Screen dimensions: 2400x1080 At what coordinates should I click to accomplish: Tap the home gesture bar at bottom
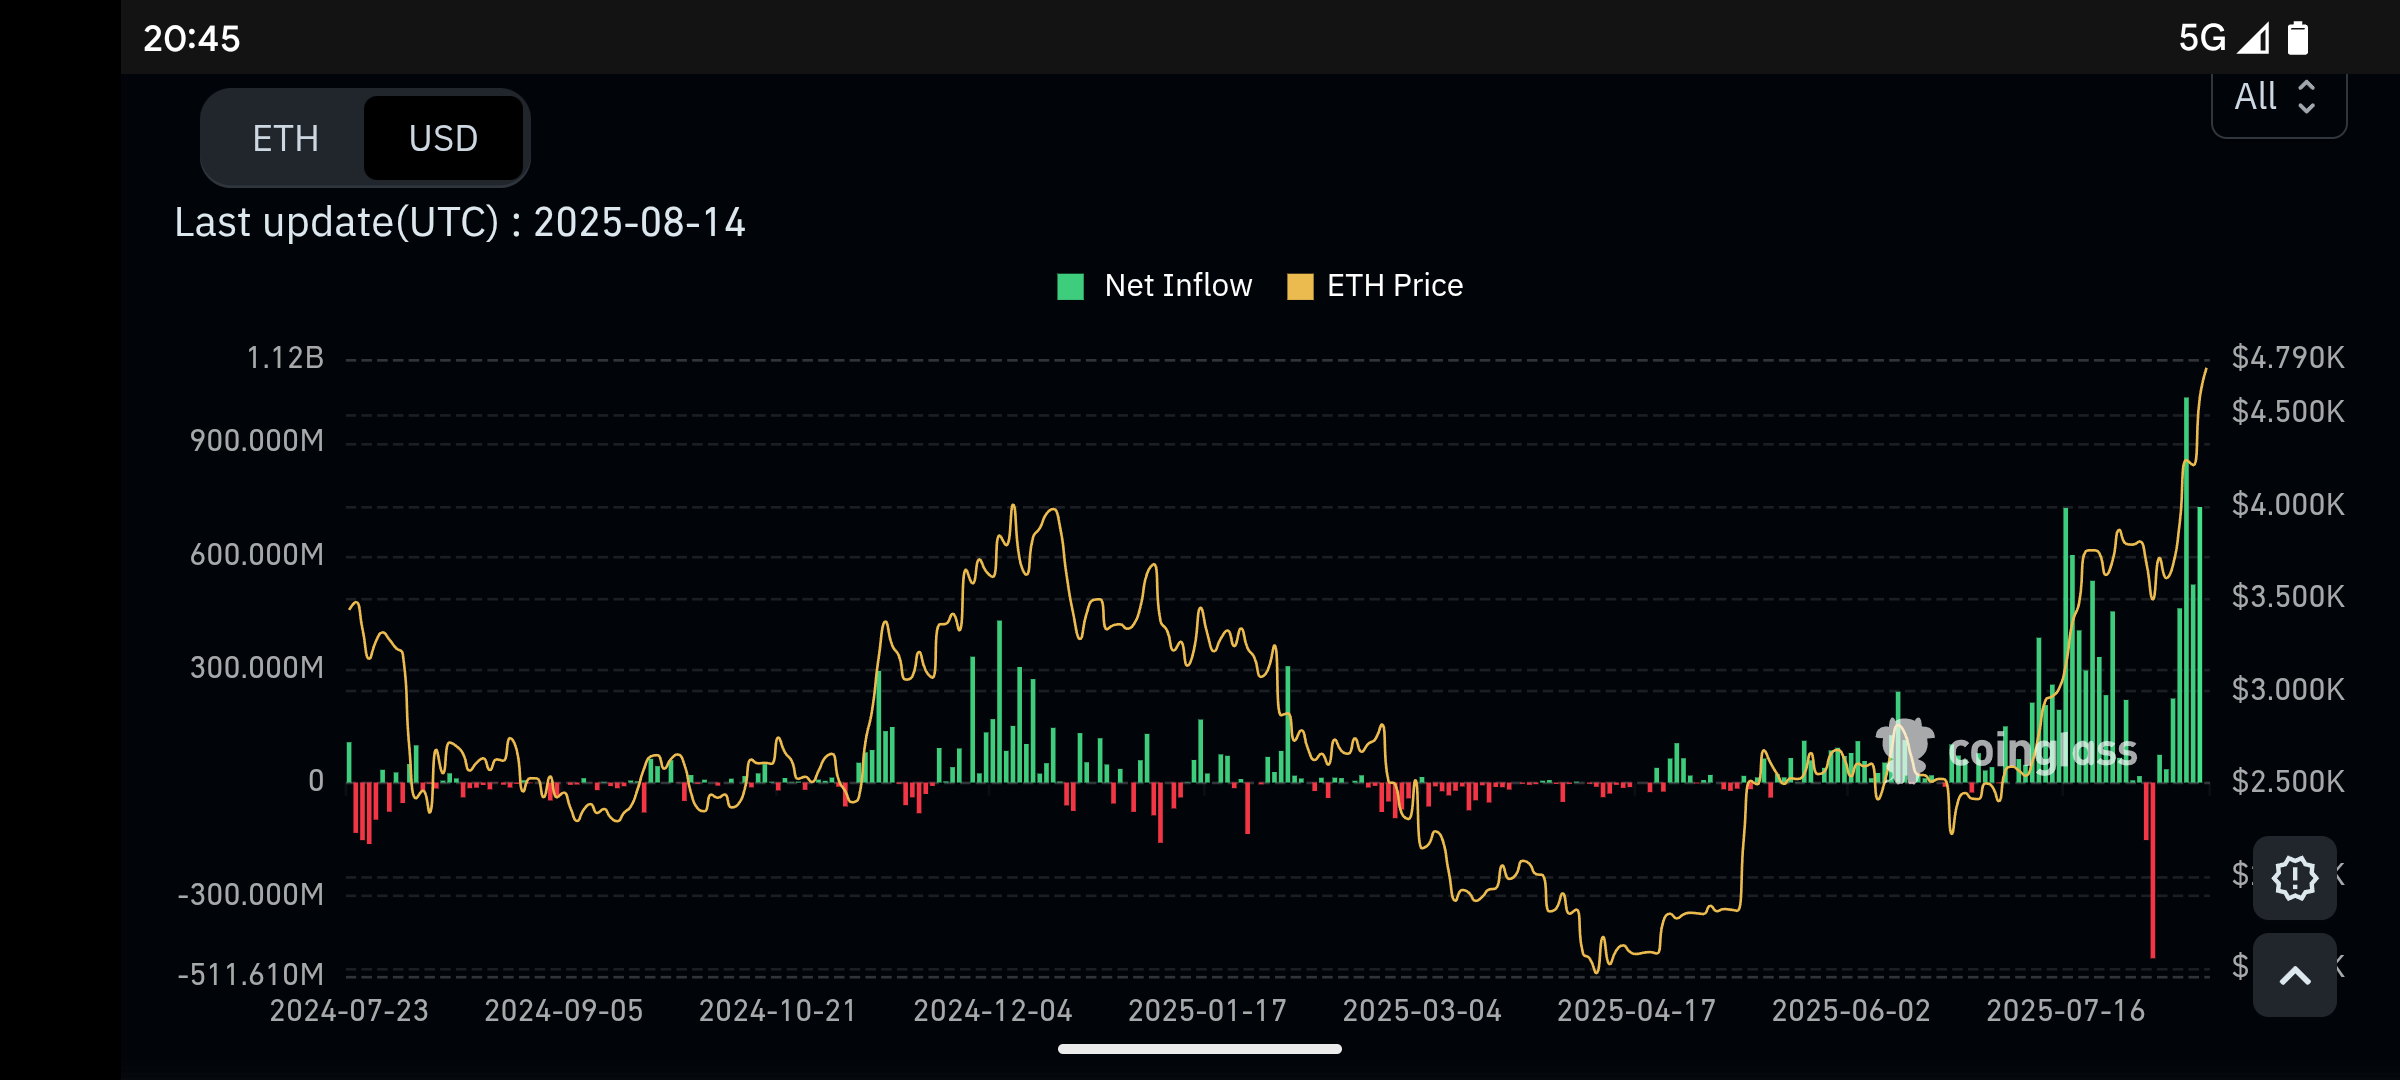[x=1199, y=1049]
